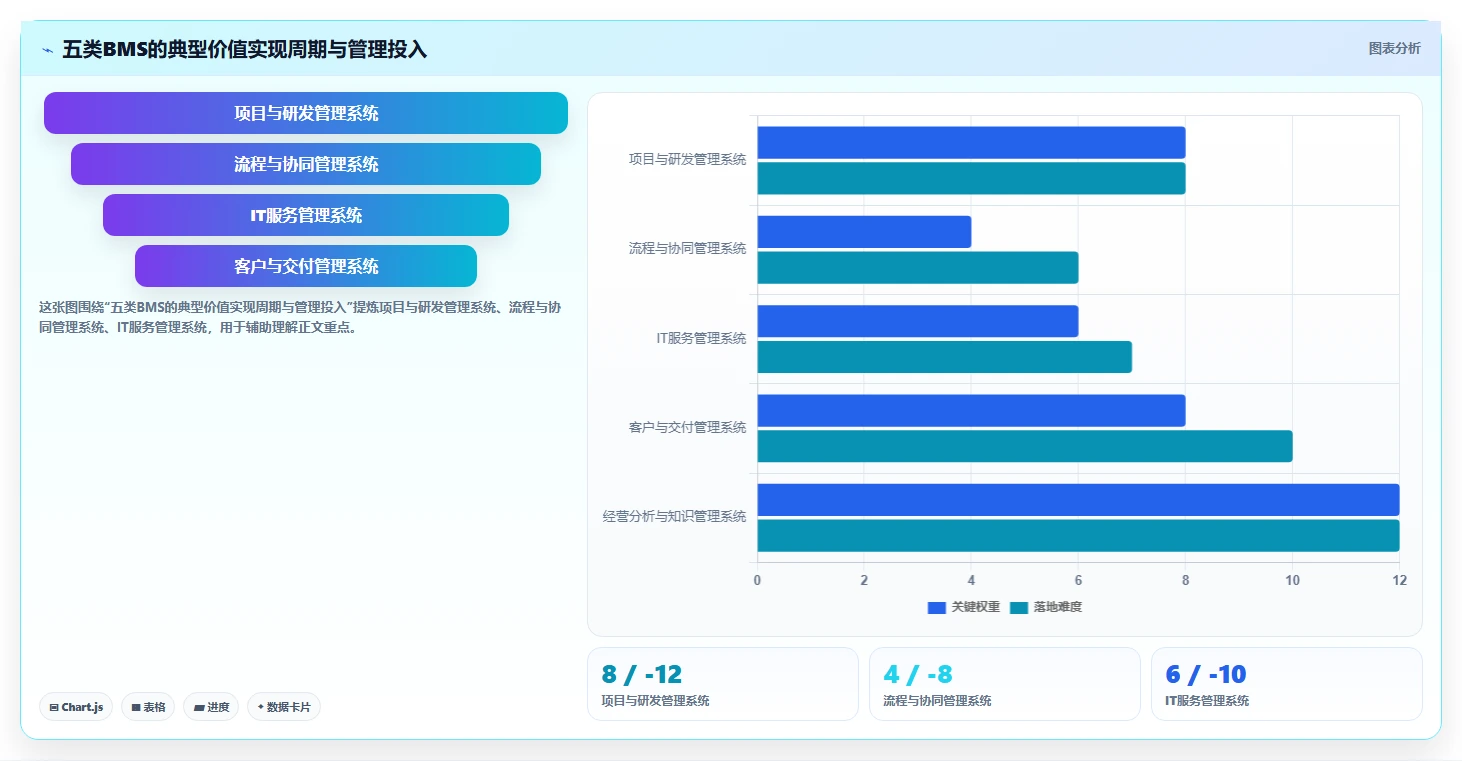Click the IT服务管理系统 axis label in chart
The height and width of the screenshot is (761, 1462).
701,338
